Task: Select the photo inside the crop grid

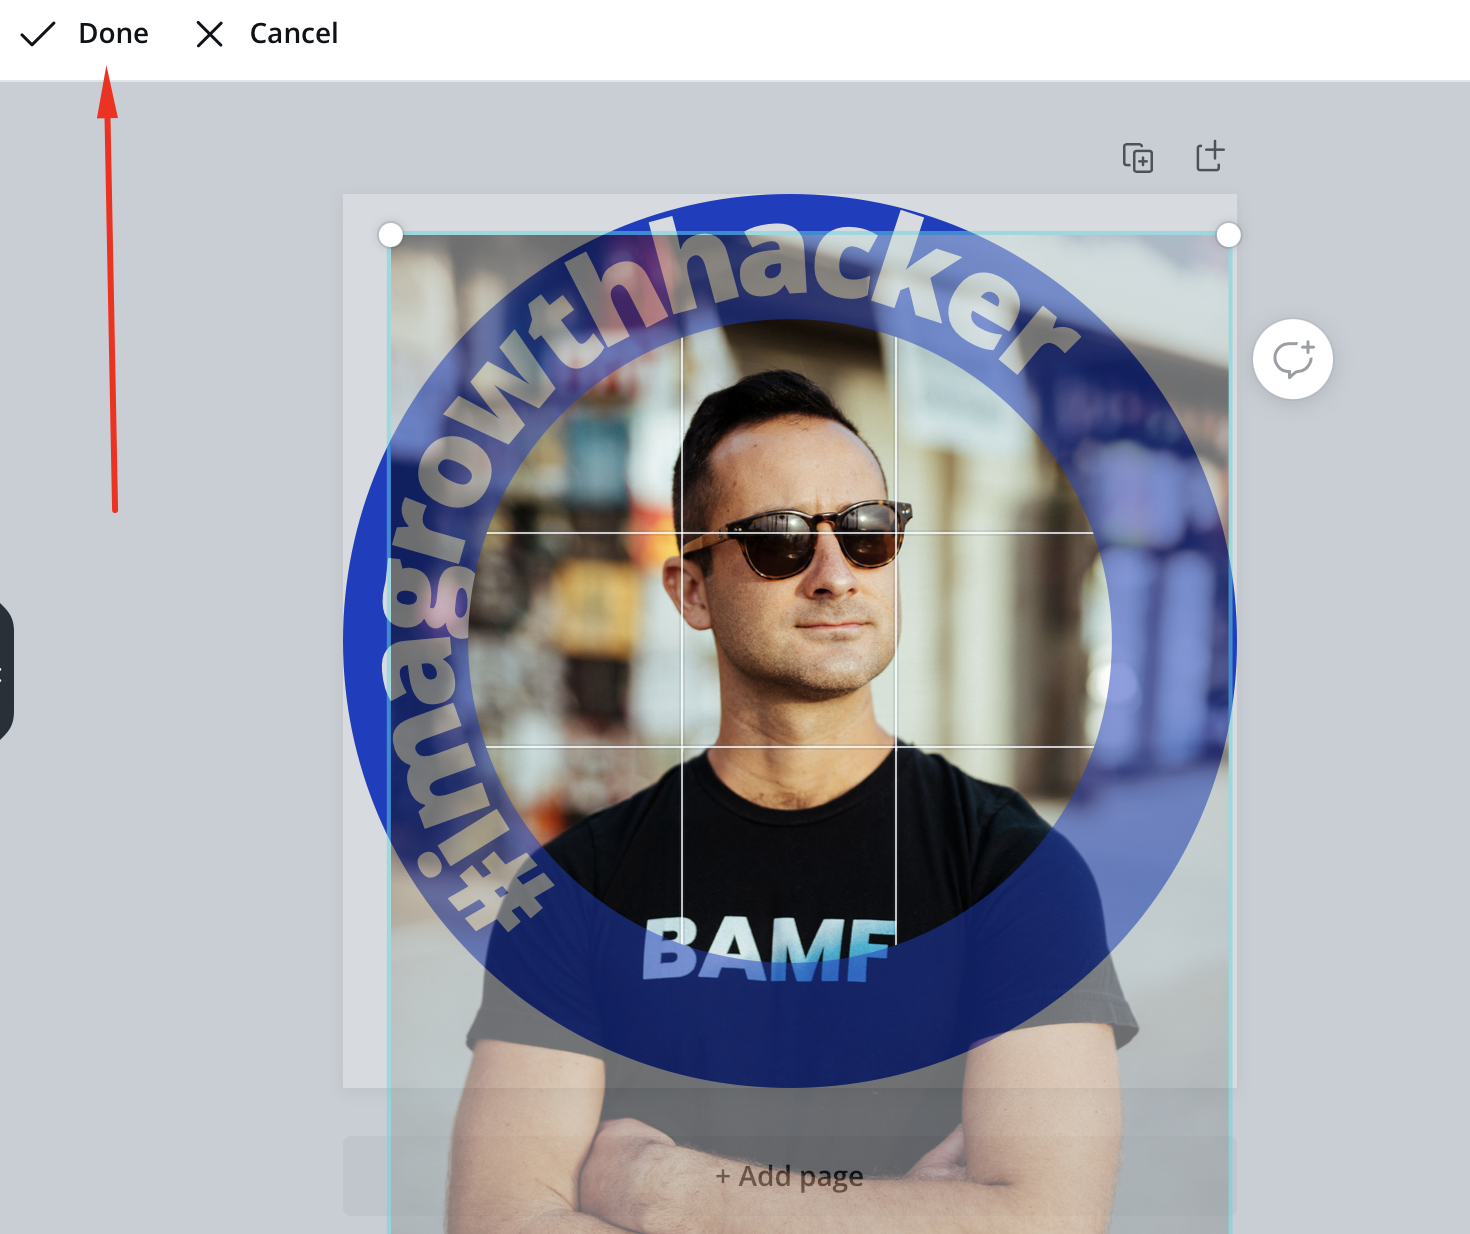Action: coord(789,640)
